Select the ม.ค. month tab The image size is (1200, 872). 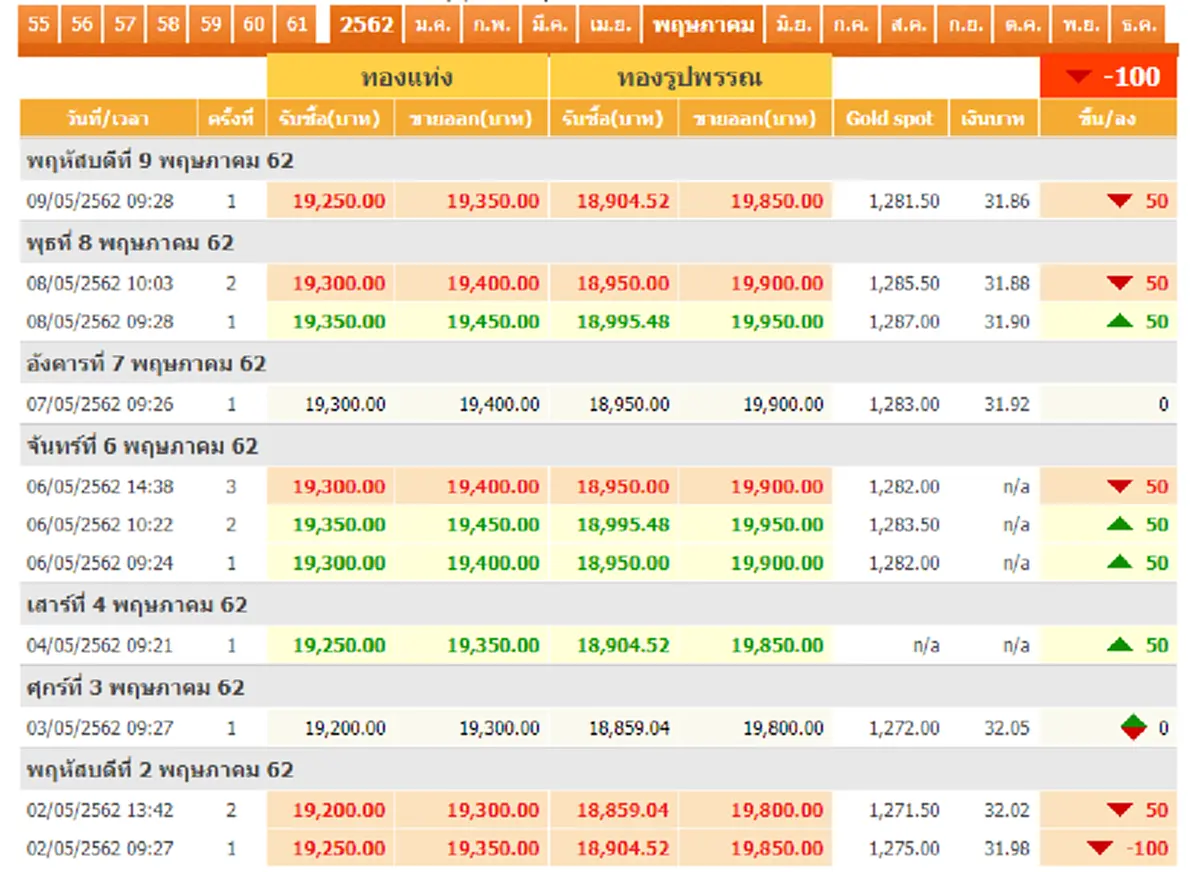433,24
